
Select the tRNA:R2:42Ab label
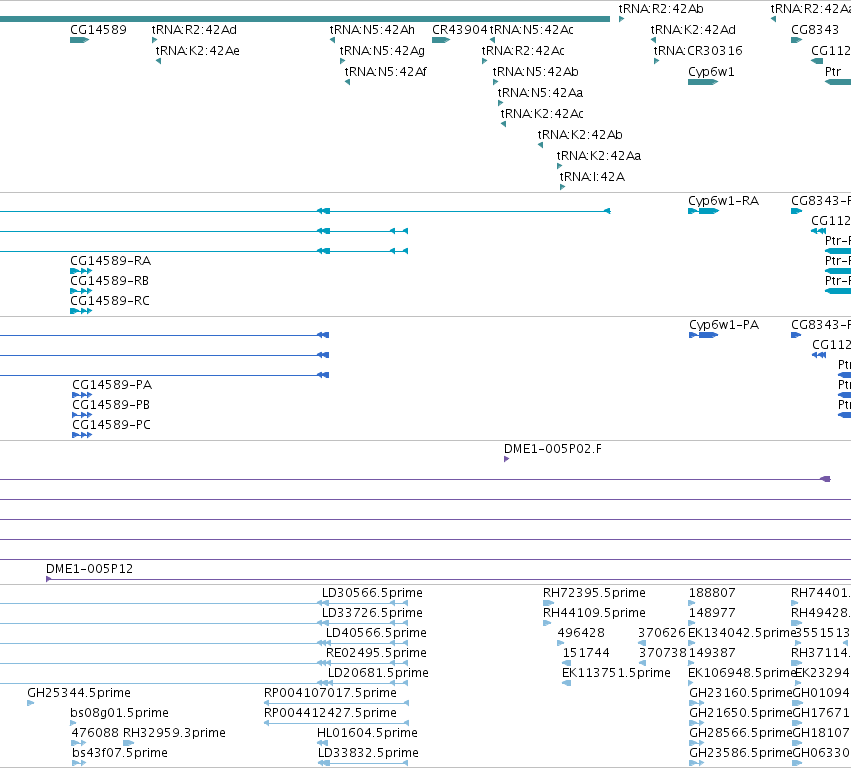(x=661, y=9)
